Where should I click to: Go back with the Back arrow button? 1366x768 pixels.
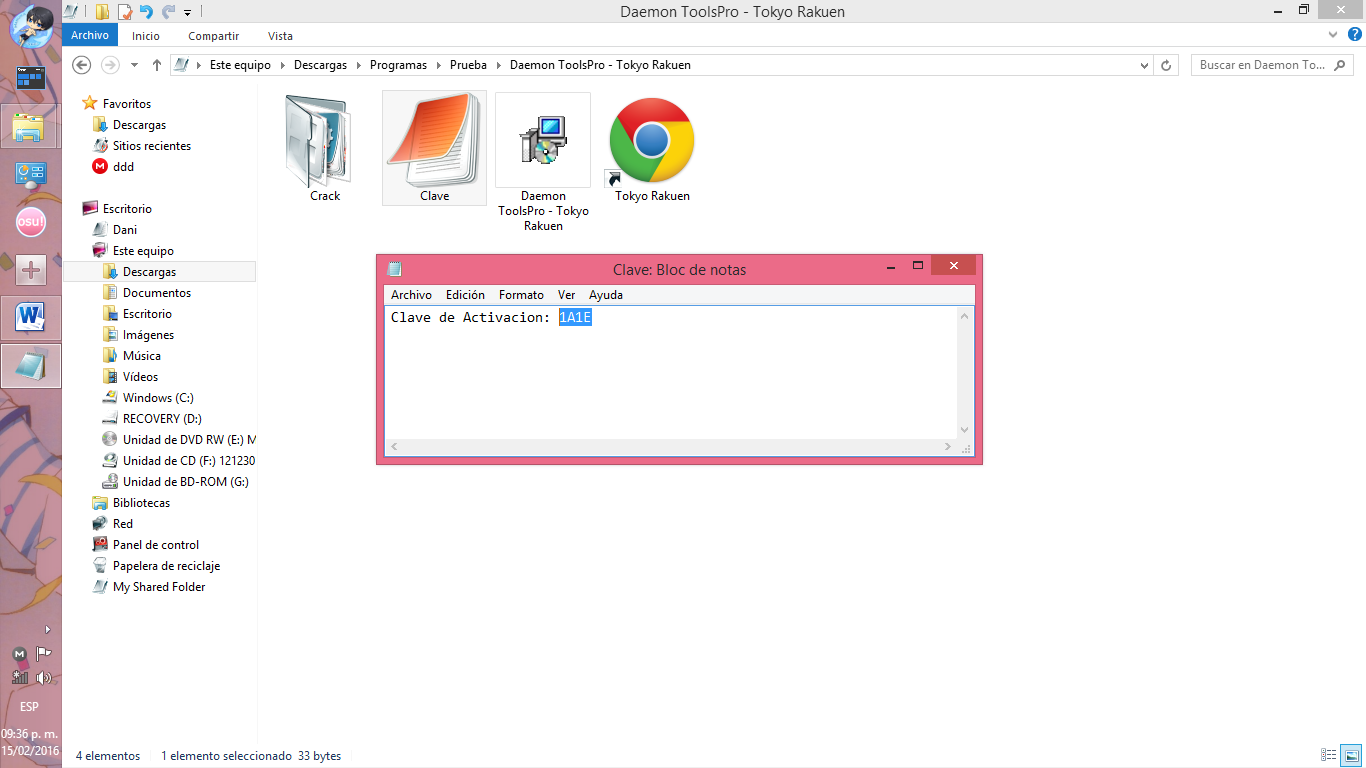pyautogui.click(x=82, y=65)
